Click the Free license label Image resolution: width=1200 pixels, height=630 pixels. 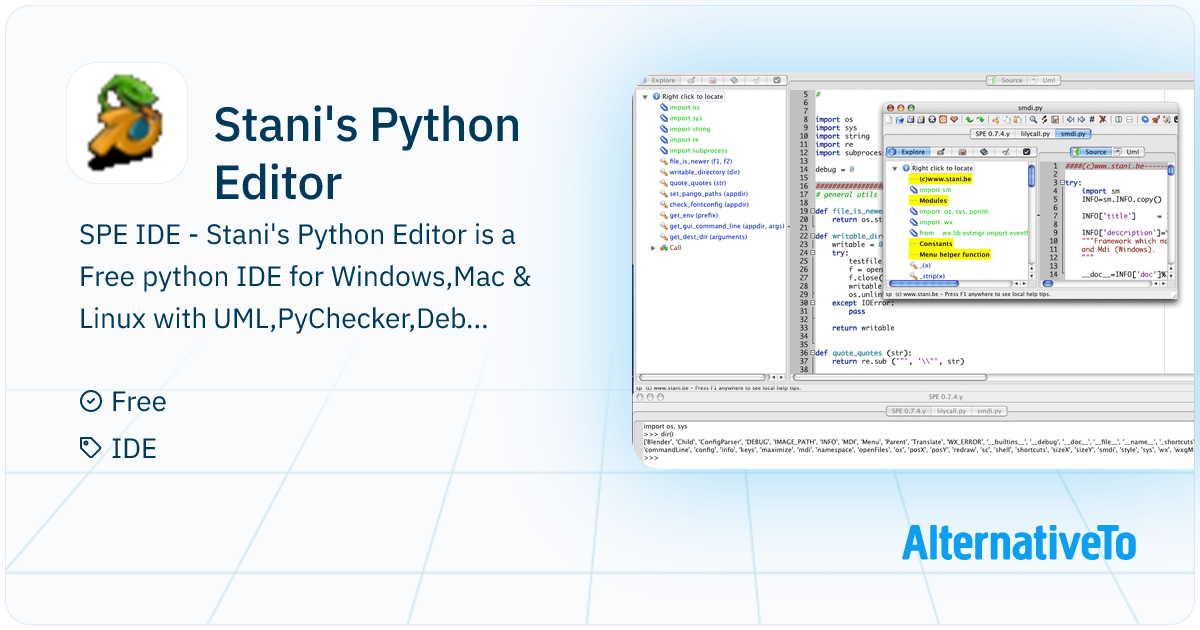[x=139, y=401]
